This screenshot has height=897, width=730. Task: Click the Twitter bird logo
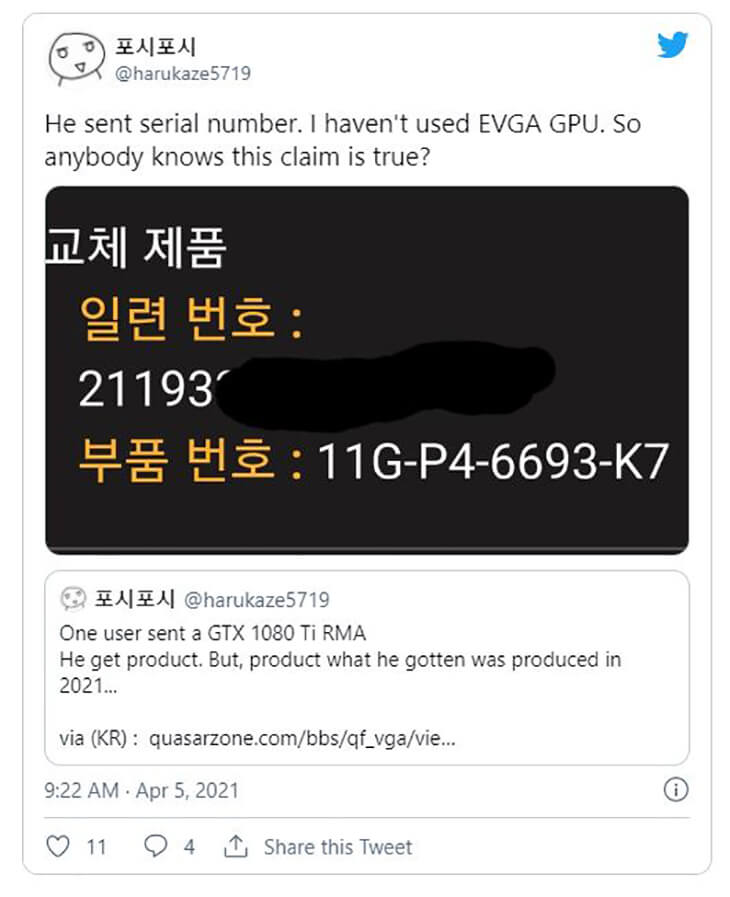click(x=672, y=45)
